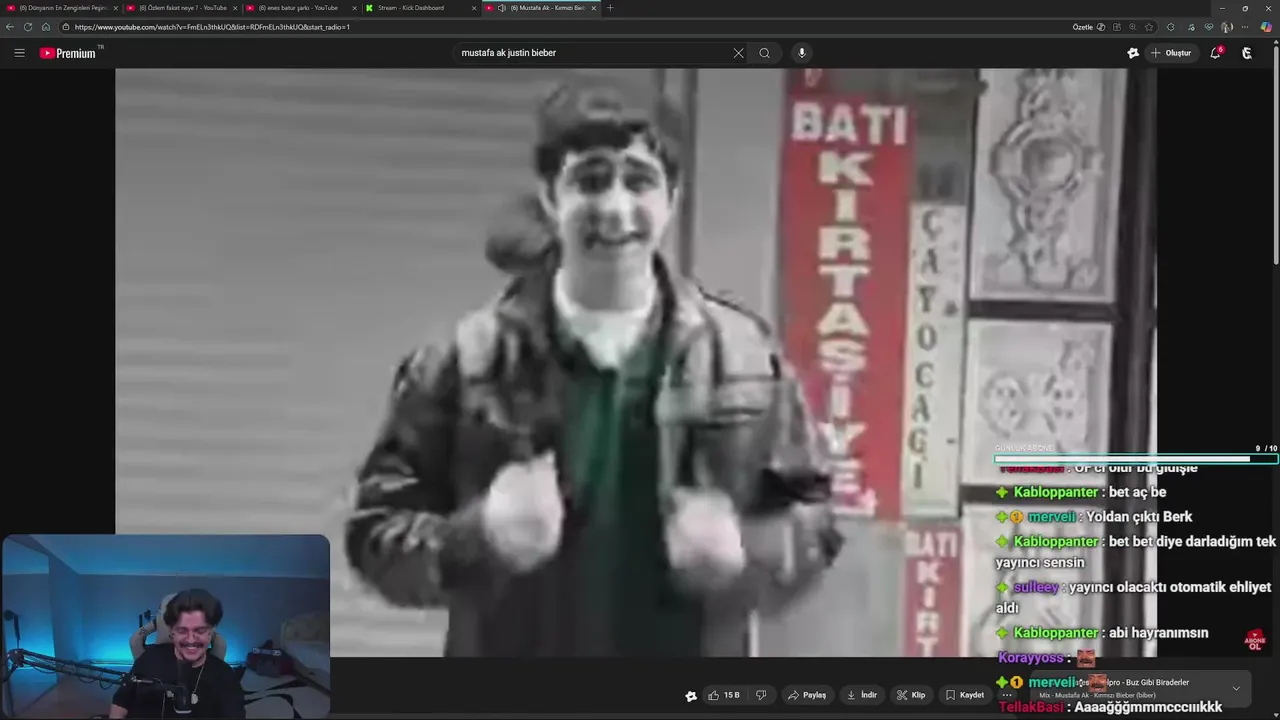Switch to Stream - Kick Dashboard tab
The image size is (1280, 720).
click(x=419, y=8)
